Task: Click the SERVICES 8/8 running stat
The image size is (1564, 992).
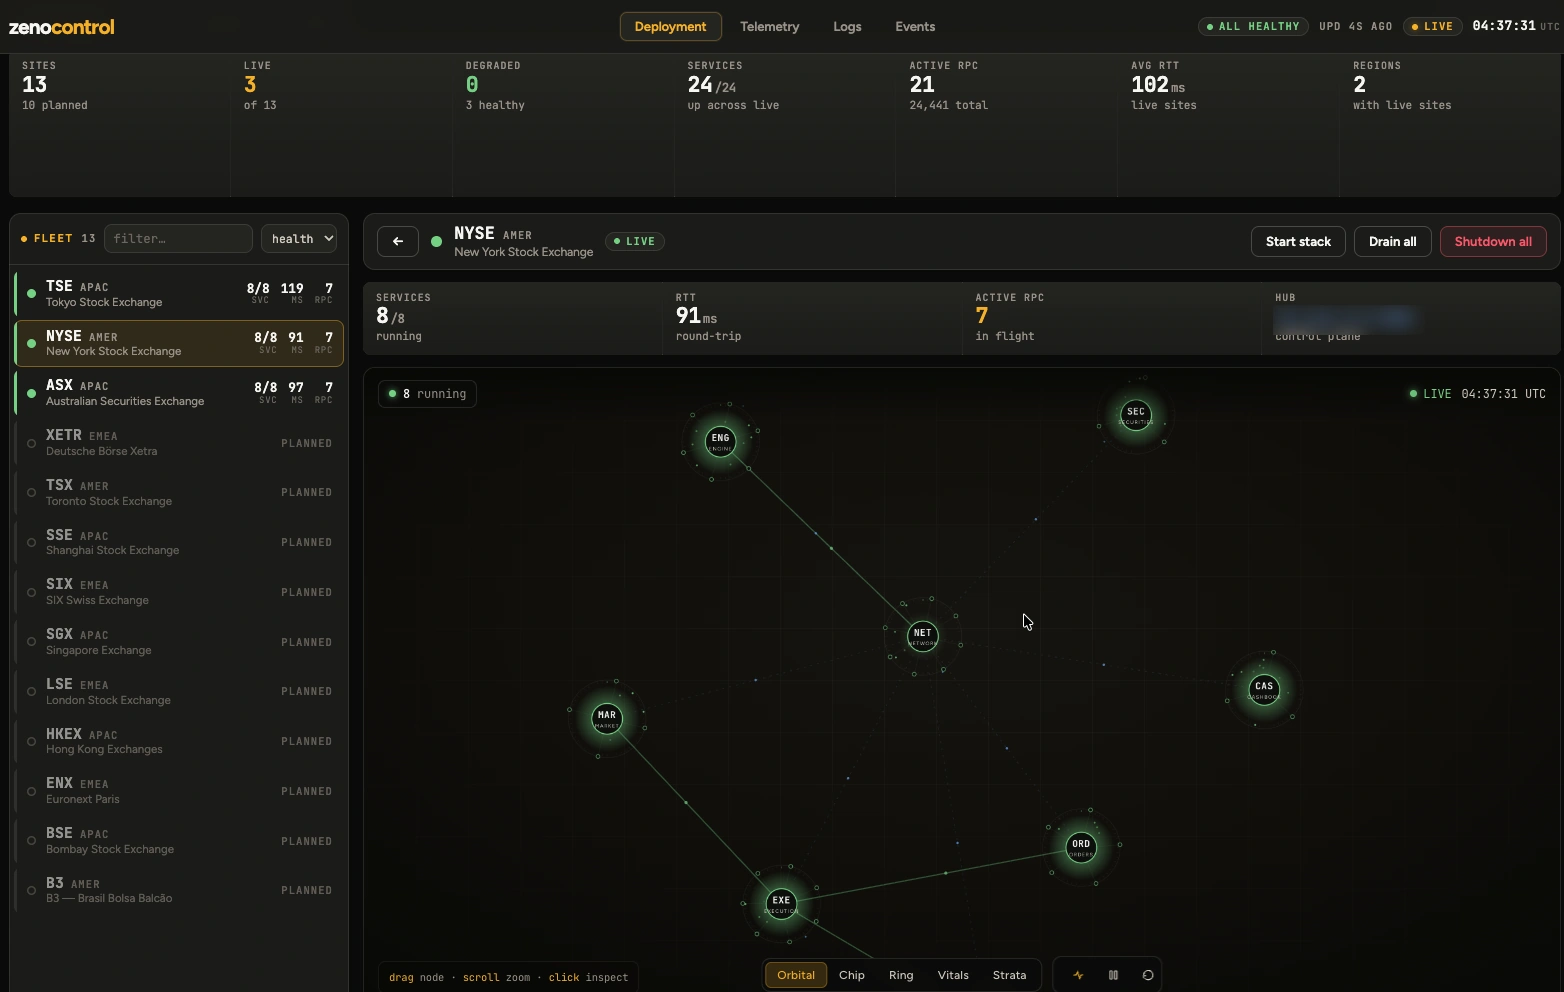Action: (513, 318)
